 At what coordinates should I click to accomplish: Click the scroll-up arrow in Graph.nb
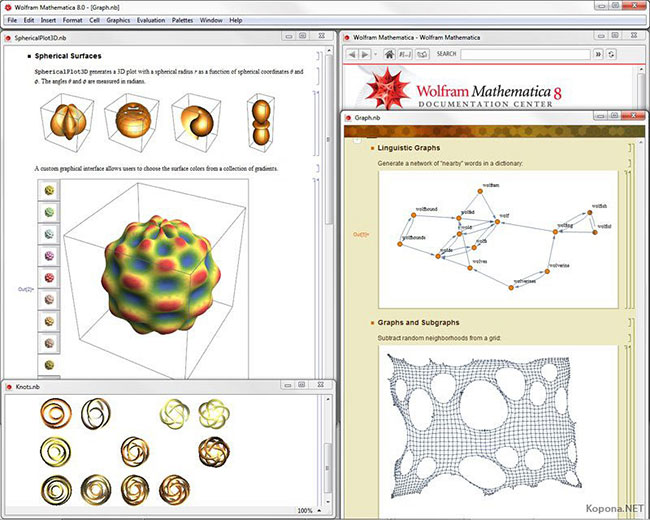coord(642,142)
